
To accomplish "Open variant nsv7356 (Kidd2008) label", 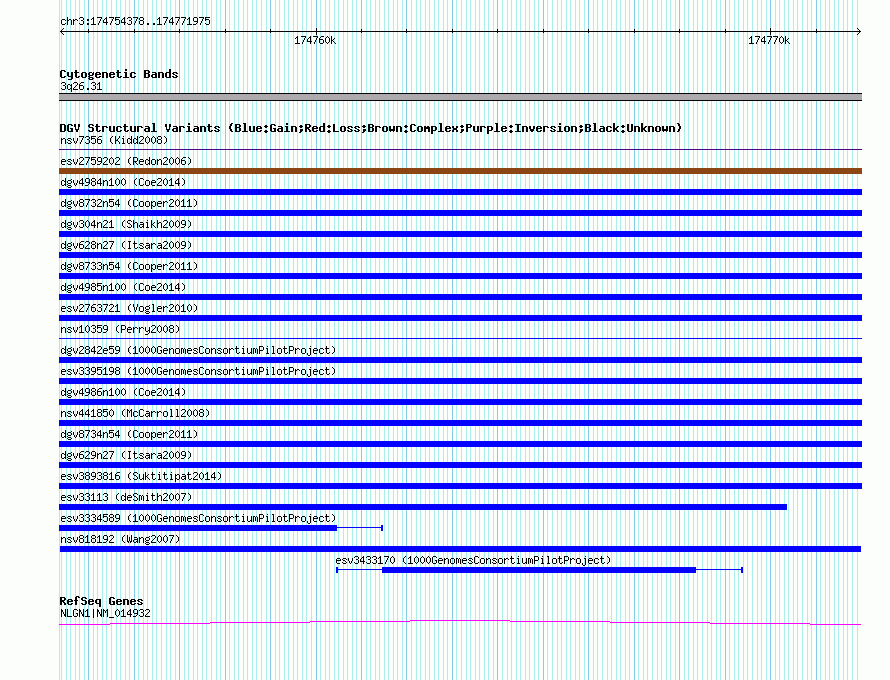I will coord(114,140).
